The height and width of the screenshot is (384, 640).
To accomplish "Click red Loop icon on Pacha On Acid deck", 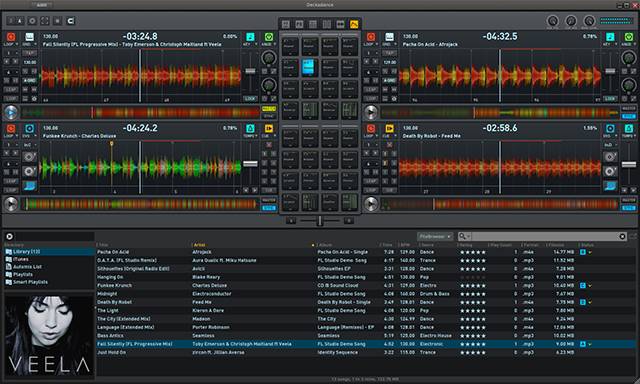I will 371,37.
